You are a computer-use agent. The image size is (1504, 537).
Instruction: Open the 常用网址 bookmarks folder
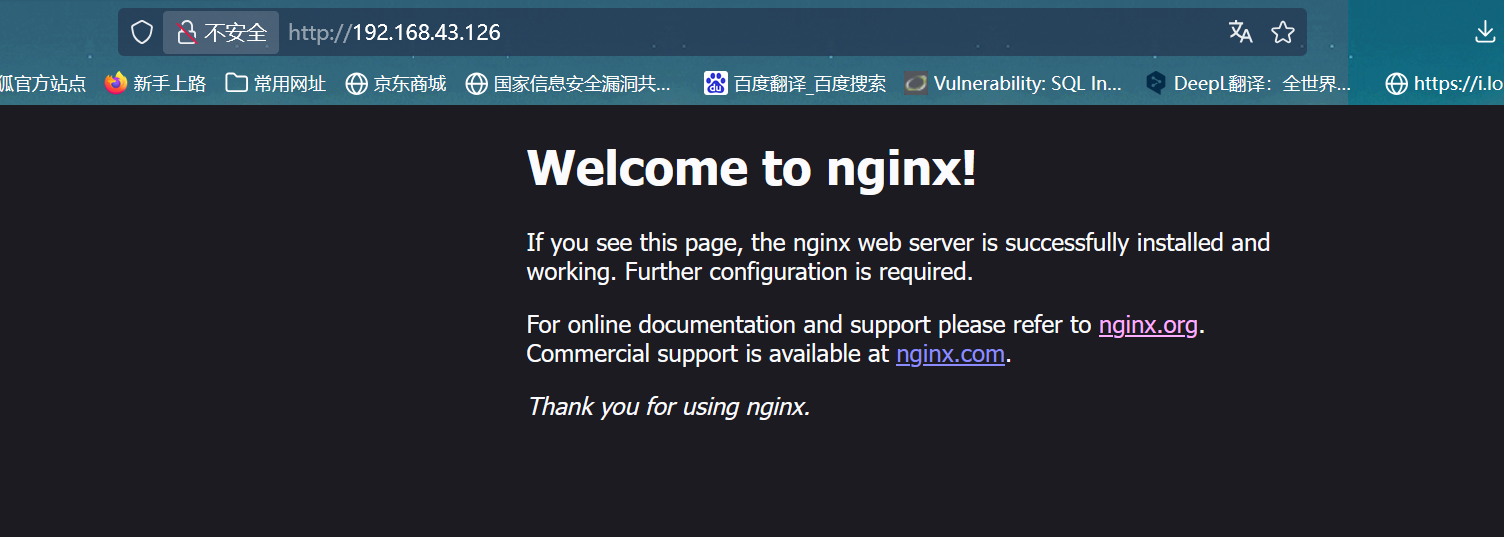pyautogui.click(x=275, y=84)
